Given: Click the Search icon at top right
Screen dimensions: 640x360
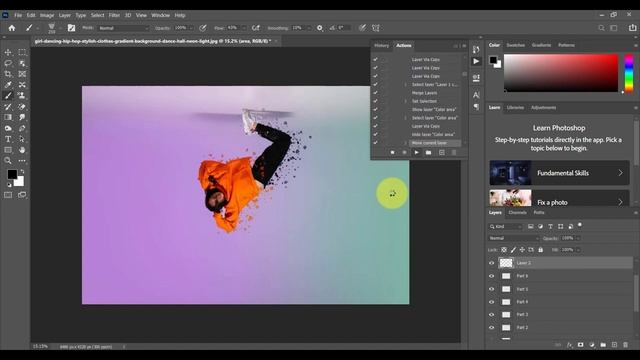Looking at the screenshot, I should tap(601, 28).
